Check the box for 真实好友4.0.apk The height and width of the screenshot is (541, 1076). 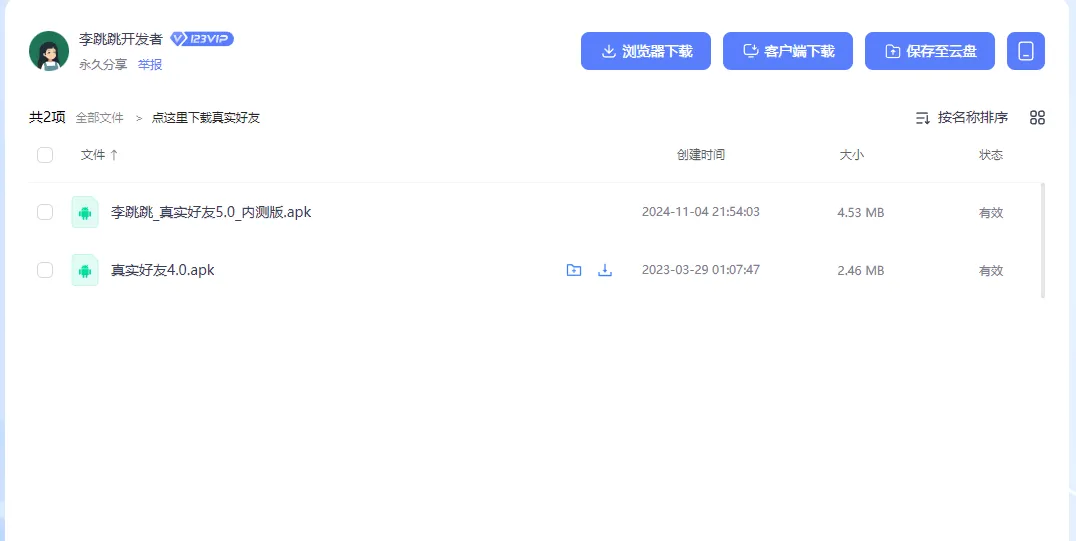point(45,270)
